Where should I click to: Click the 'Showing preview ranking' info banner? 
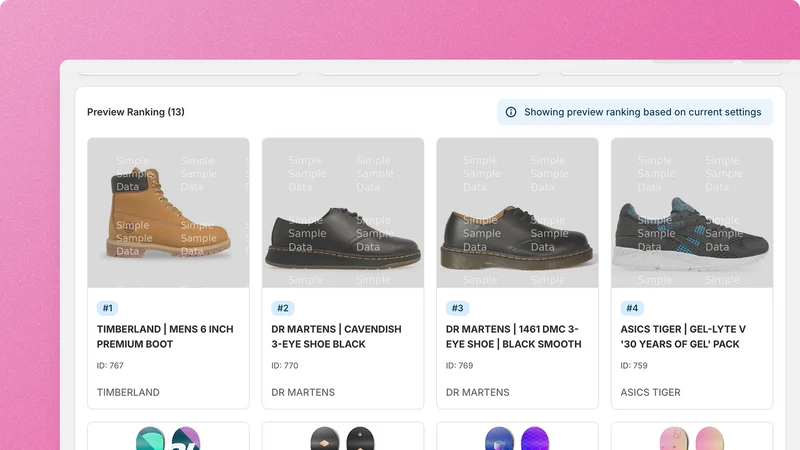pyautogui.click(x=635, y=112)
